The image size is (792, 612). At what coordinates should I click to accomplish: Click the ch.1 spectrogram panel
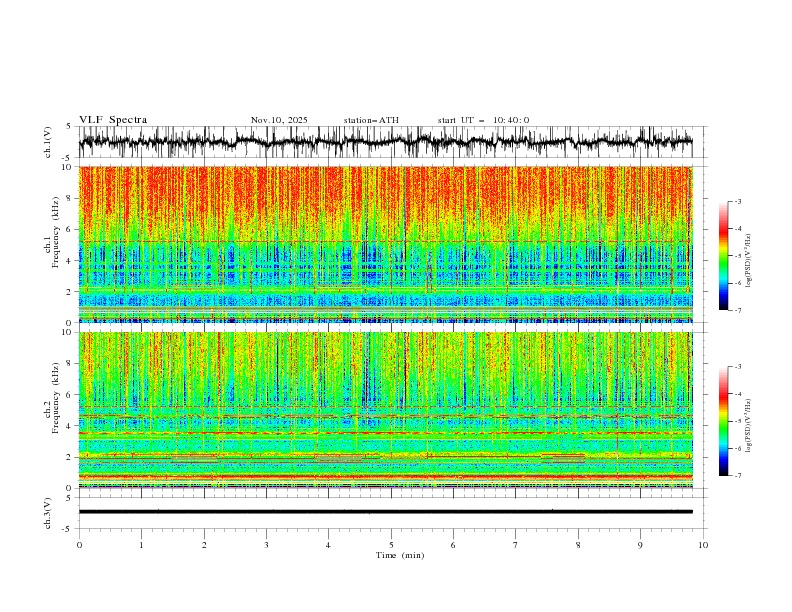click(386, 244)
